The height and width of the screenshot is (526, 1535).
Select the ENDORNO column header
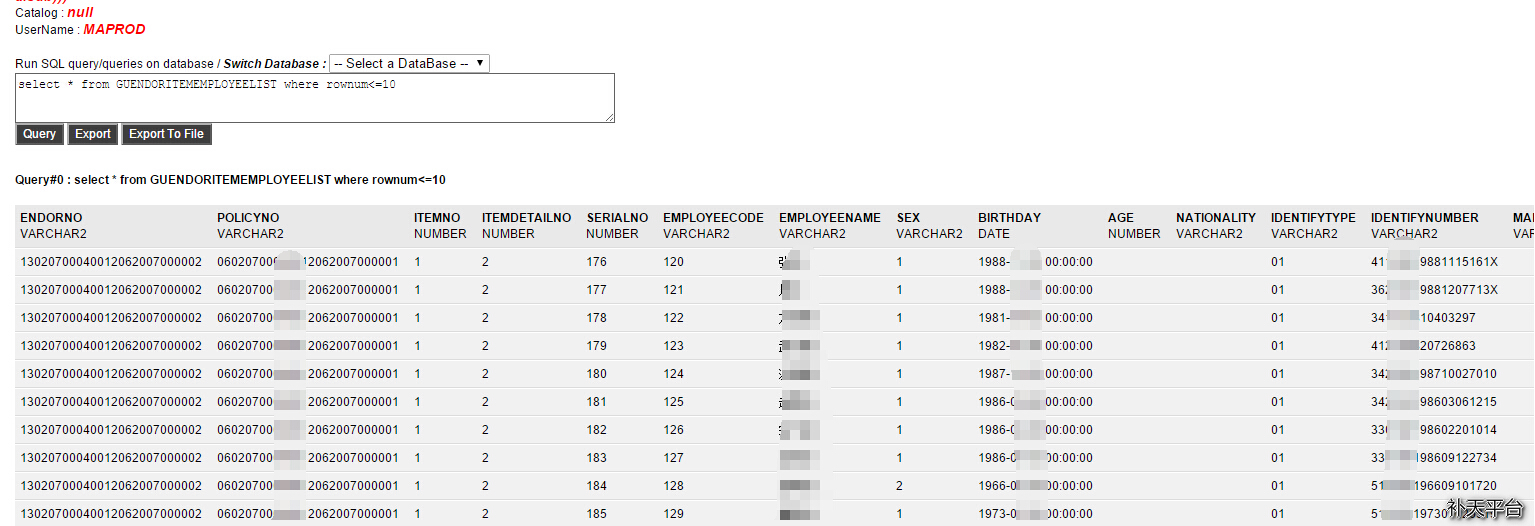[51, 218]
